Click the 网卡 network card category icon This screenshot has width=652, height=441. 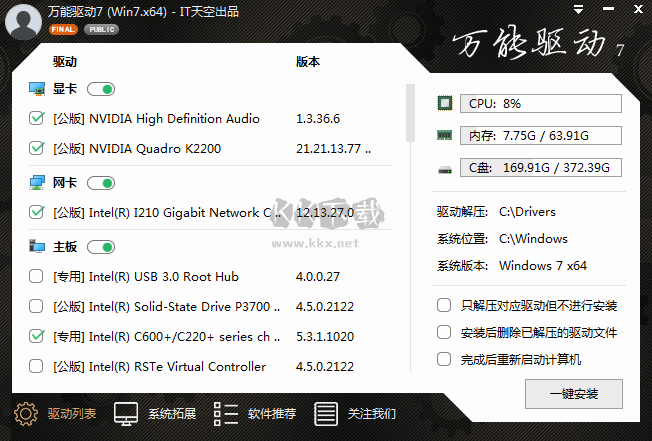pos(37,182)
